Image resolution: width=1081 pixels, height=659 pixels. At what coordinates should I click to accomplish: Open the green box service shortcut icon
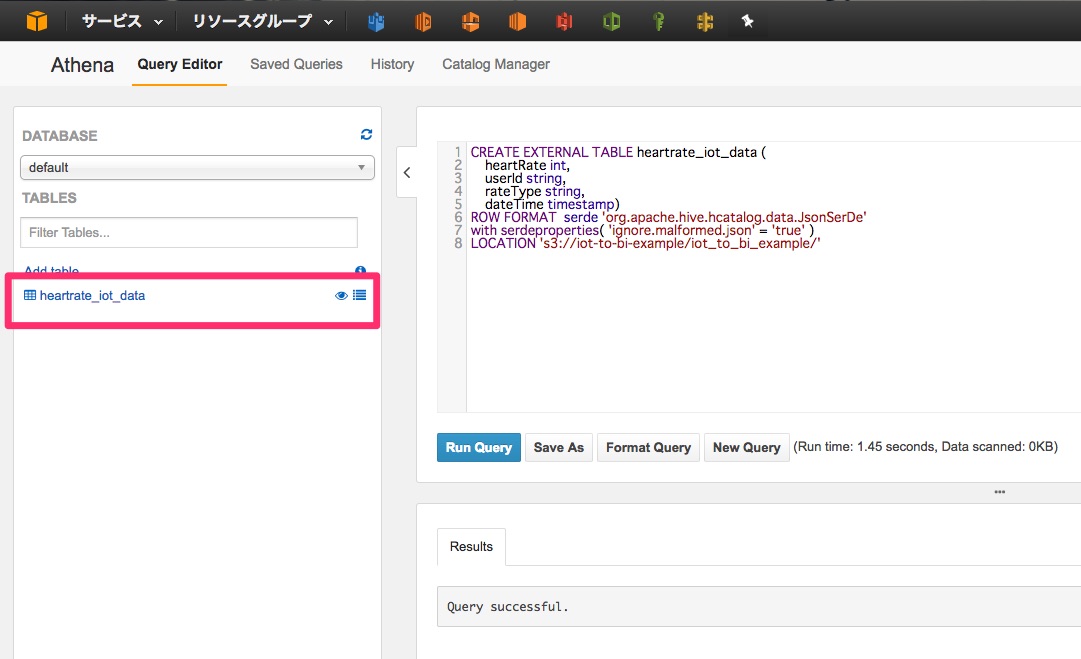tap(612, 22)
